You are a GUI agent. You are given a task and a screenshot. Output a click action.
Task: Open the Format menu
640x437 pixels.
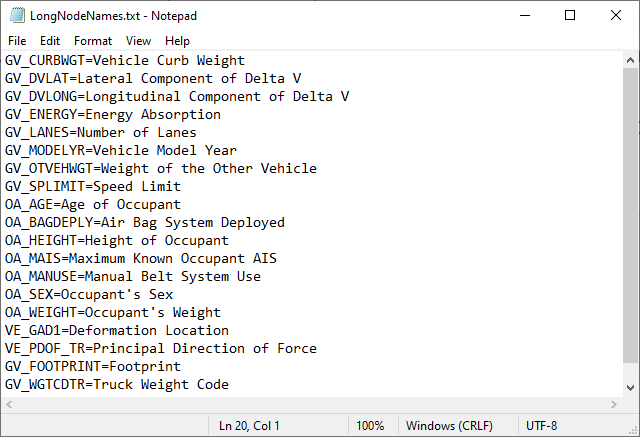(x=93, y=41)
